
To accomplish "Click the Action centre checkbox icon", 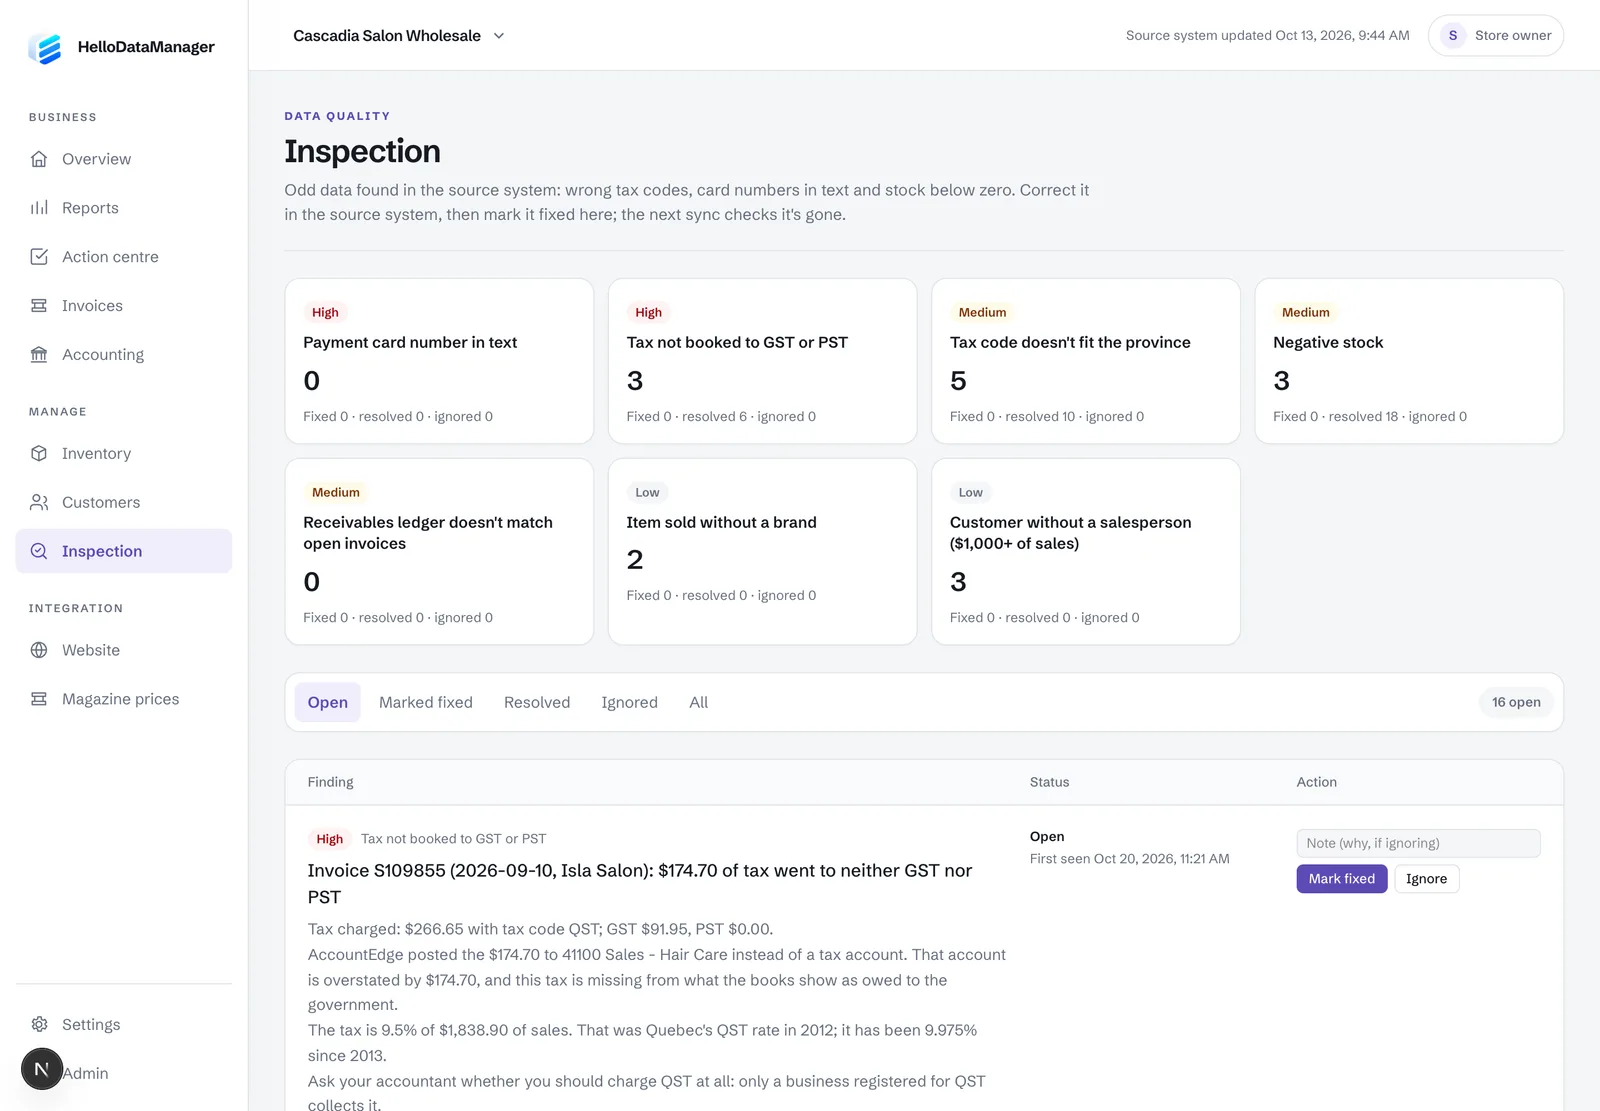I will (x=39, y=257).
